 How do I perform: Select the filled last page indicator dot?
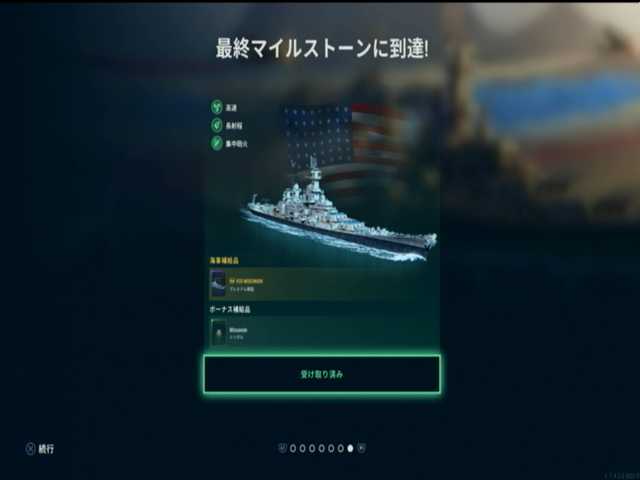tap(350, 448)
